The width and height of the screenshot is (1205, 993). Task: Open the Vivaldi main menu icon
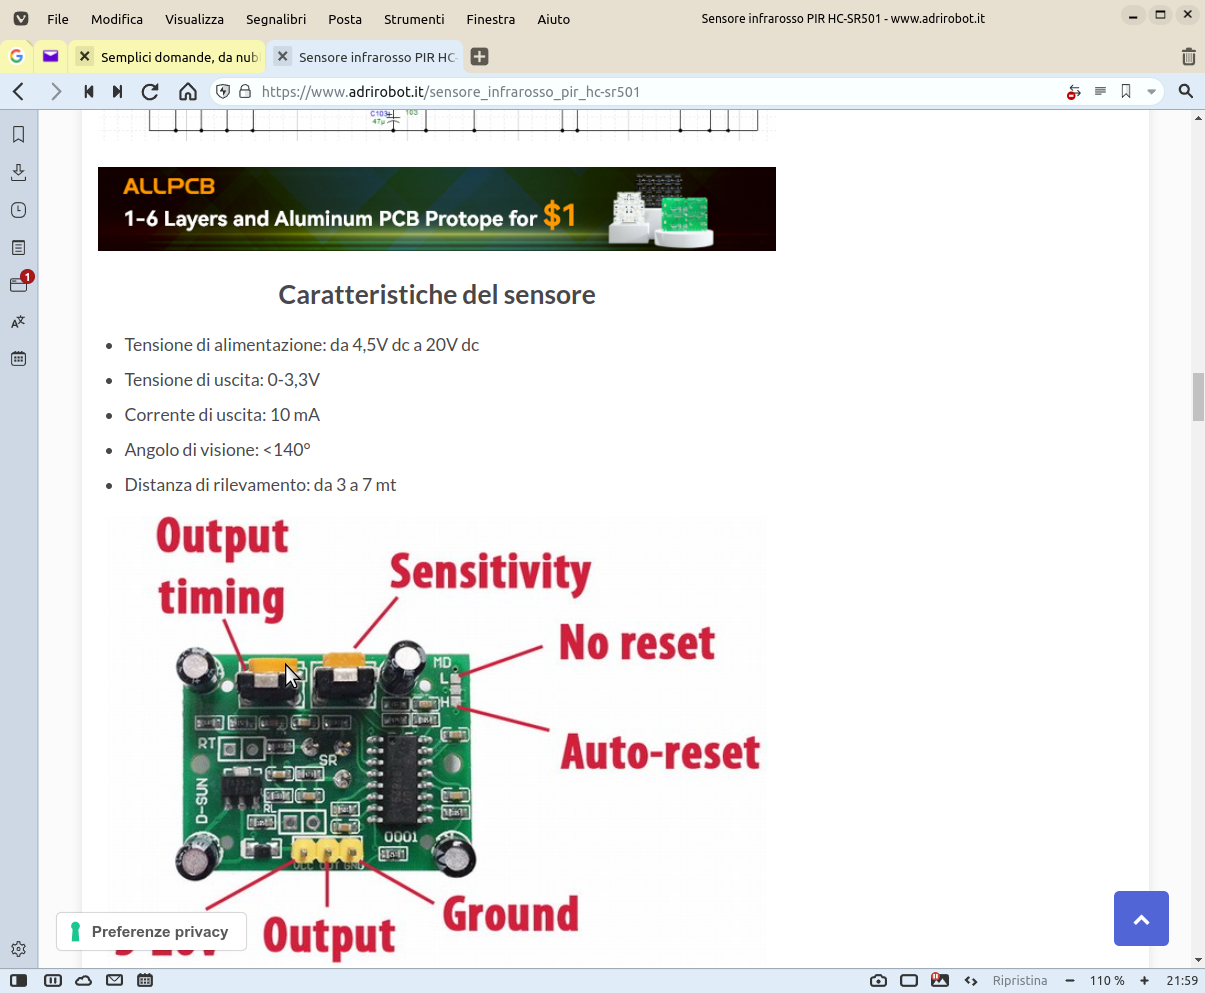click(21, 18)
